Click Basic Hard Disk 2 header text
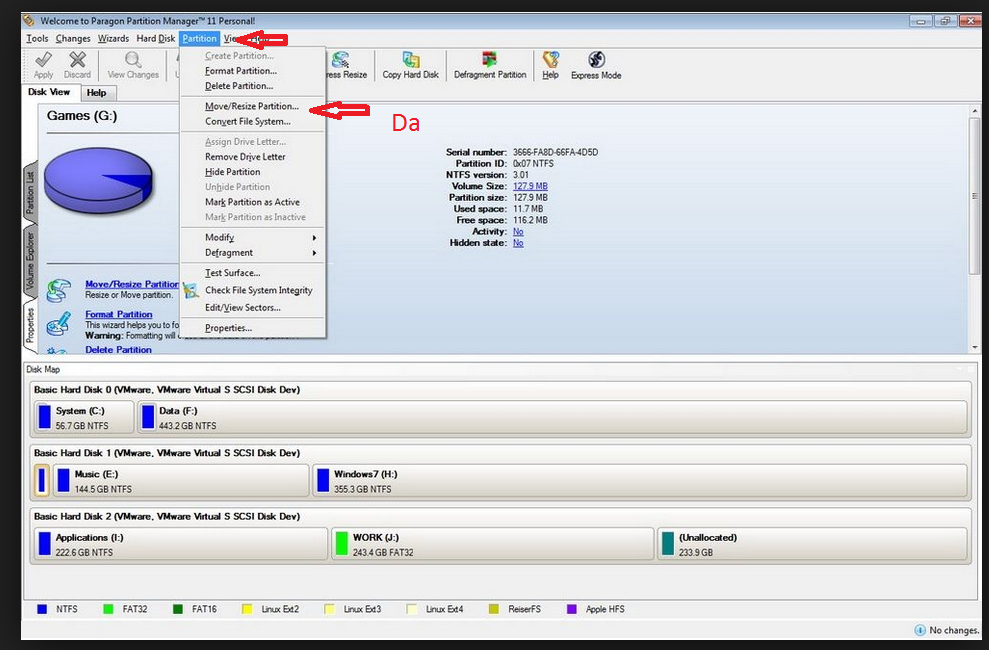Screen dimensions: 989x650 click(x=167, y=516)
